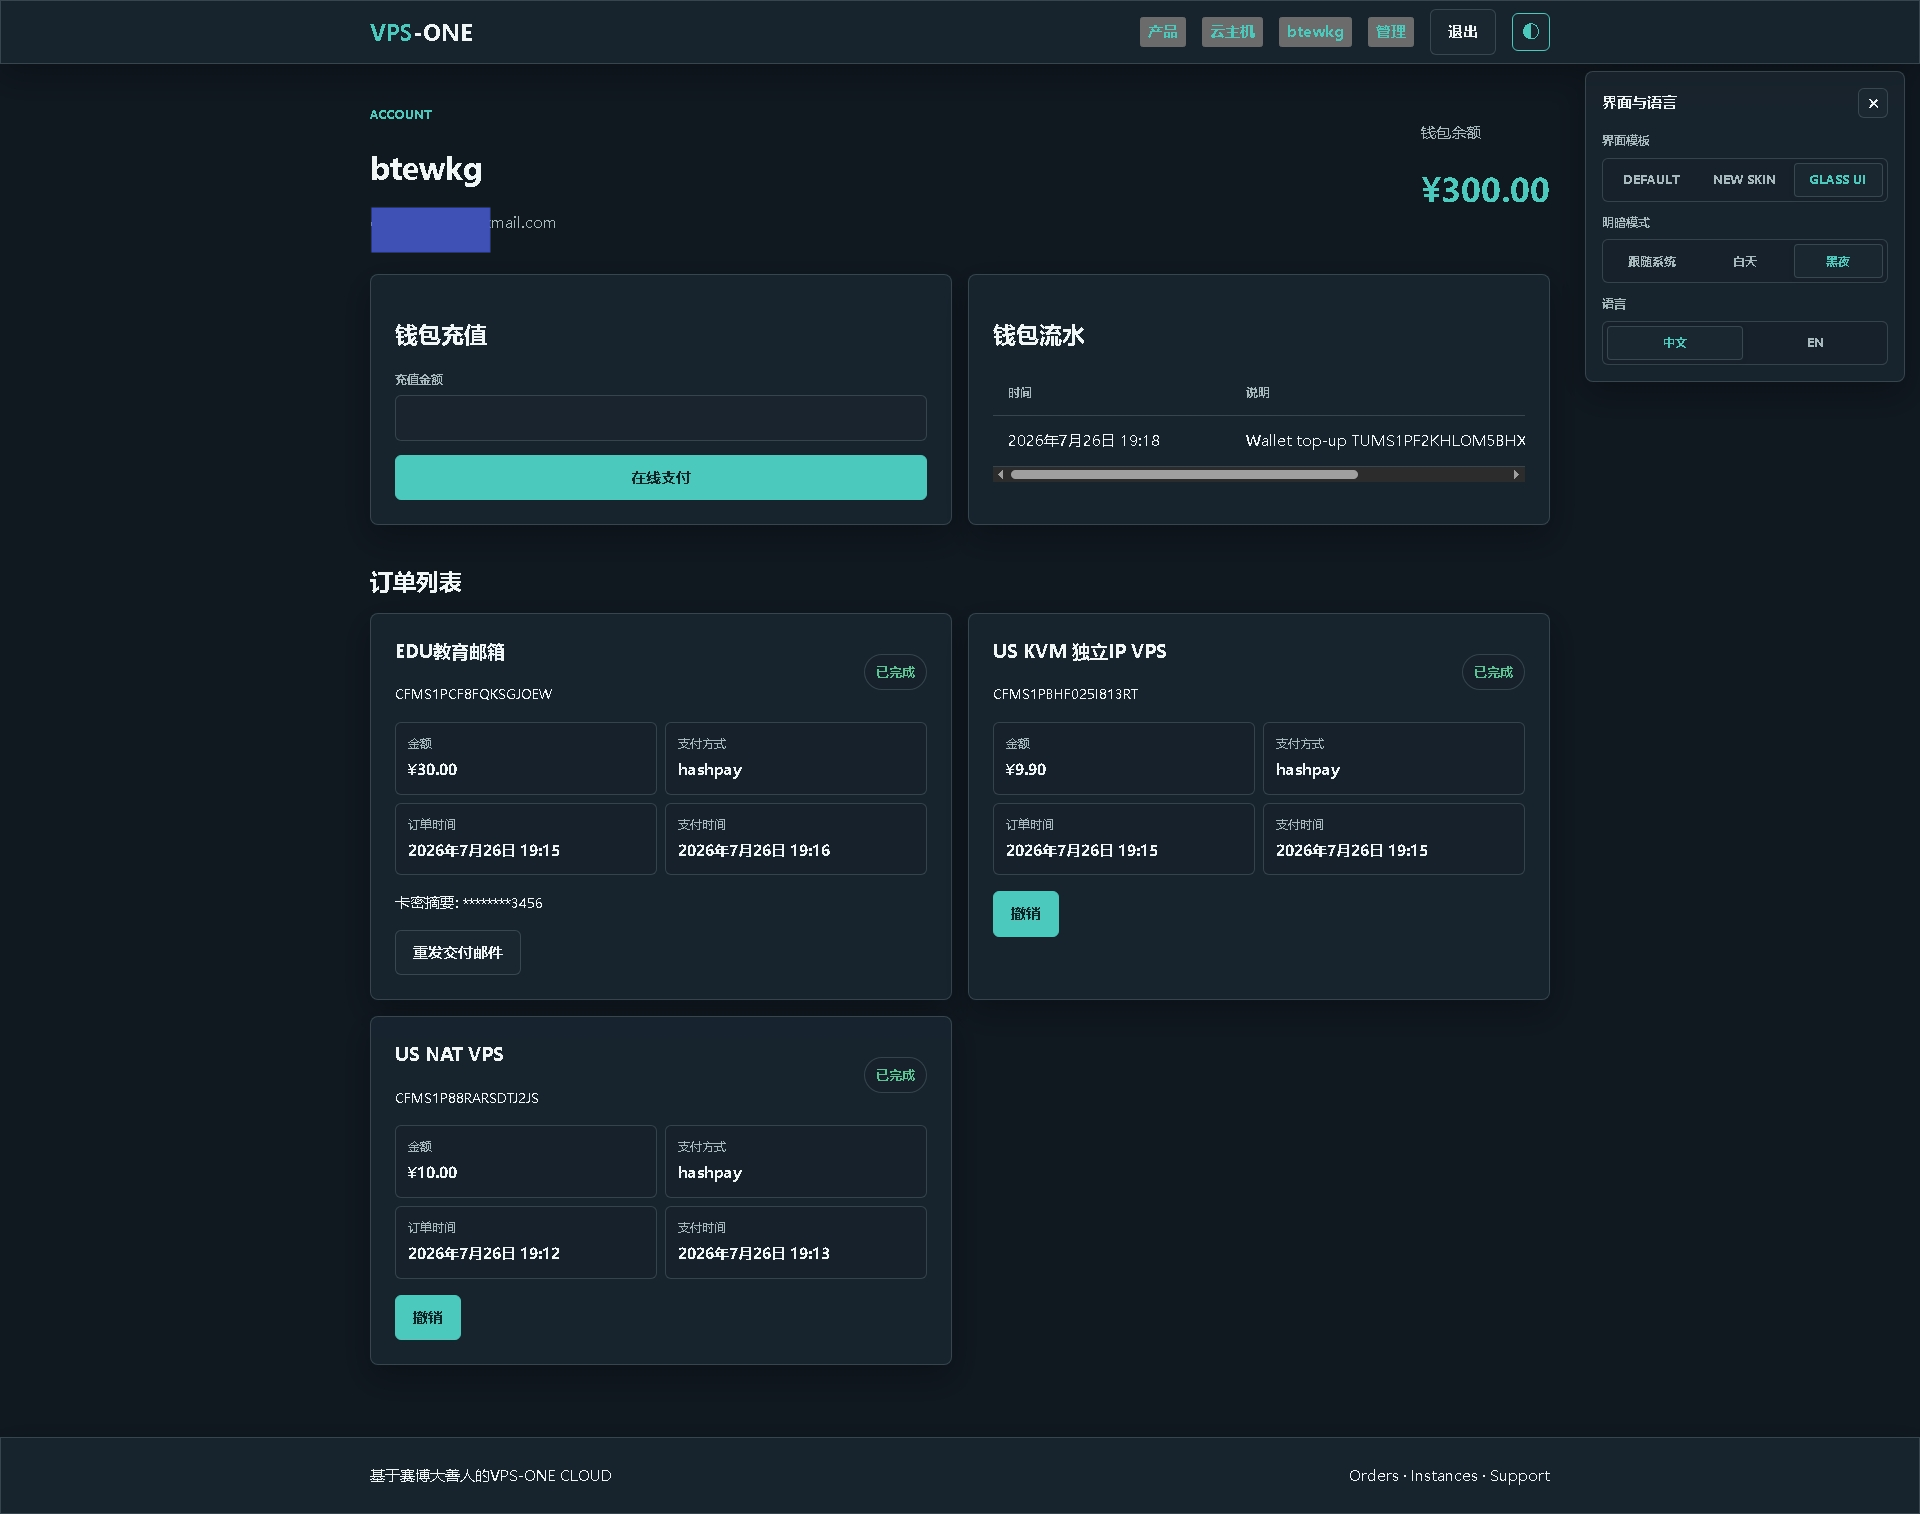Click the ¥10.00 amount cell
This screenshot has height=1514, width=1920.
[x=525, y=1161]
